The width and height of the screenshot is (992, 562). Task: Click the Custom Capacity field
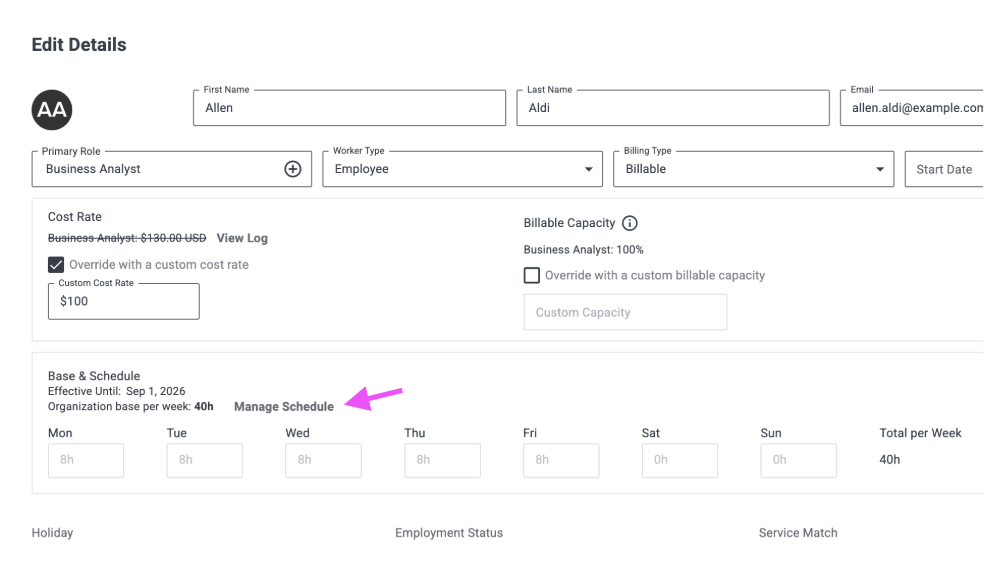coord(625,313)
